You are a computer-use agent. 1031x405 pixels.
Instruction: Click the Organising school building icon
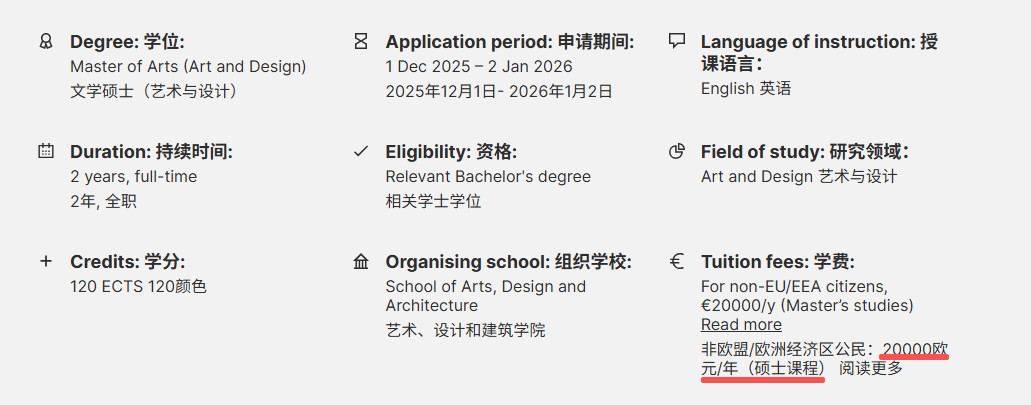tap(361, 262)
